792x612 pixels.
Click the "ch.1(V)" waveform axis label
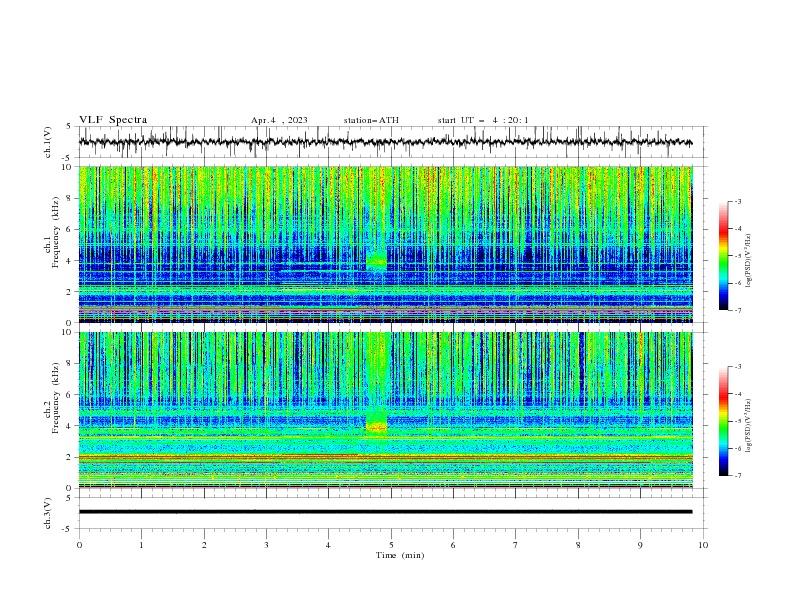(x=48, y=142)
